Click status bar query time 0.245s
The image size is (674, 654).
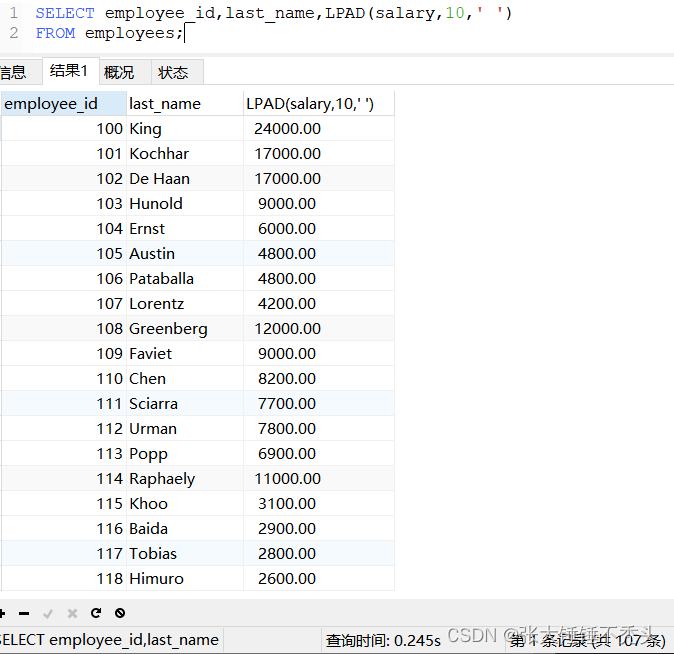[x=383, y=640]
